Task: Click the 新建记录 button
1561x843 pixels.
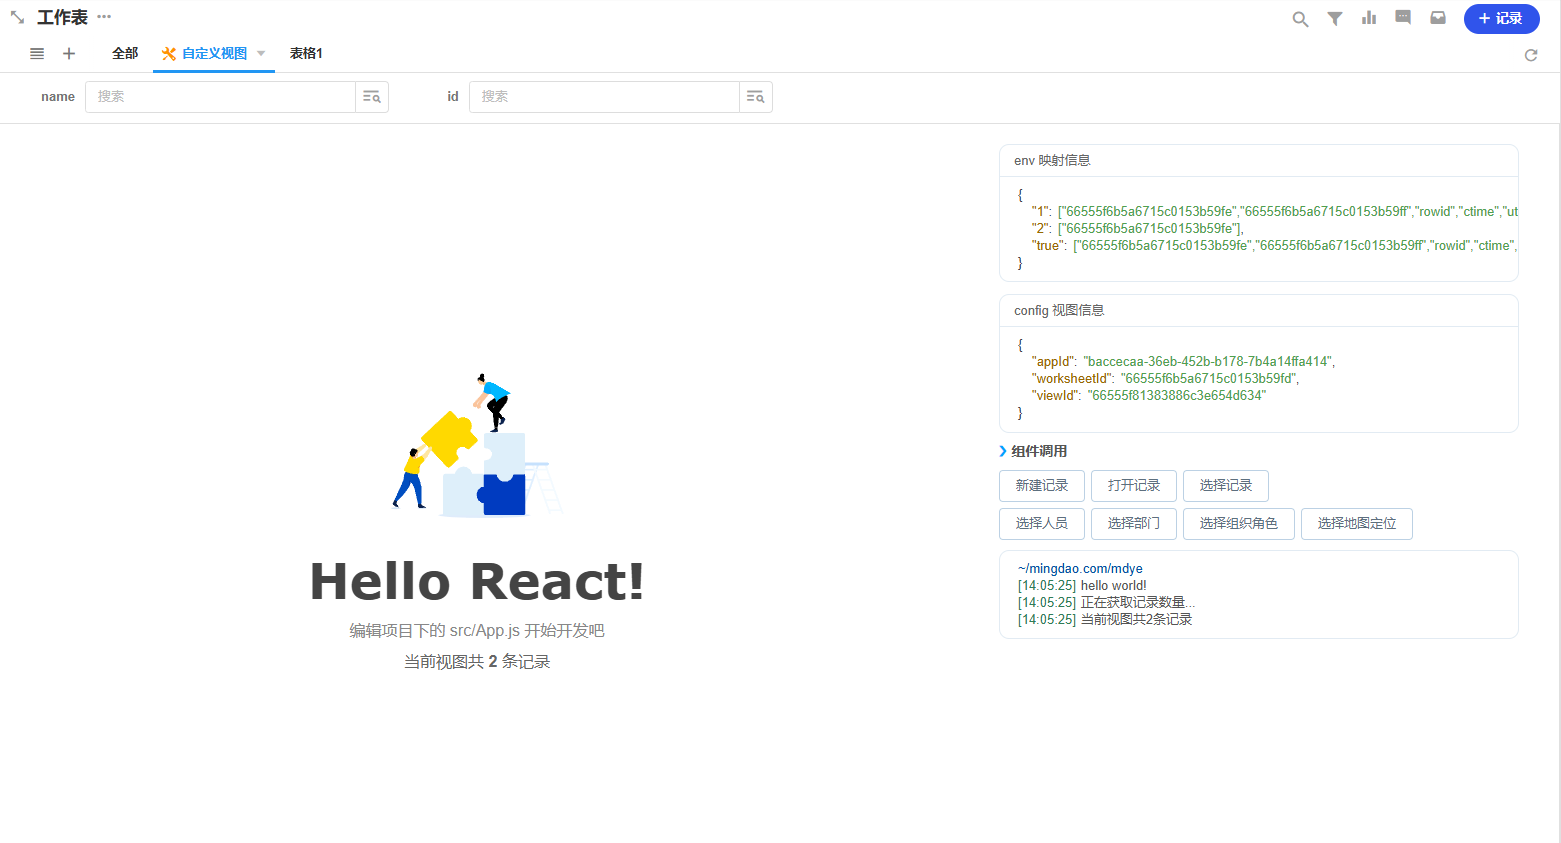Action: pyautogui.click(x=1041, y=486)
